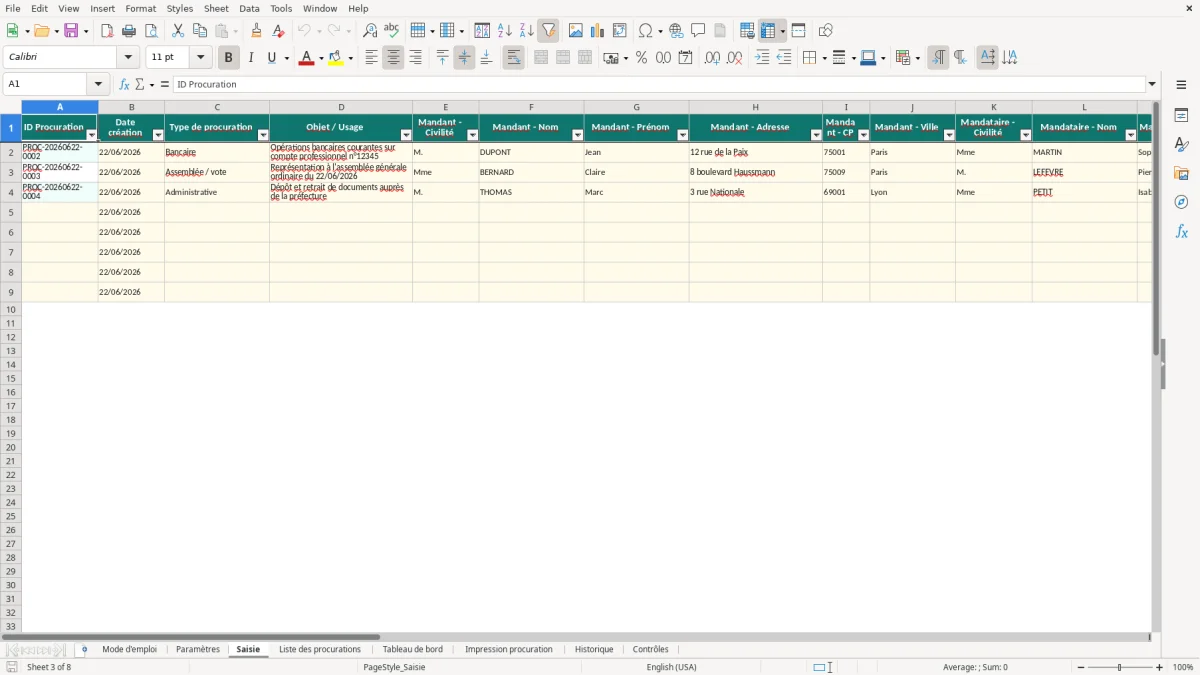This screenshot has height=675, width=1200.
Task: Open the sidebar Navigator compass icon
Action: [1181, 202]
